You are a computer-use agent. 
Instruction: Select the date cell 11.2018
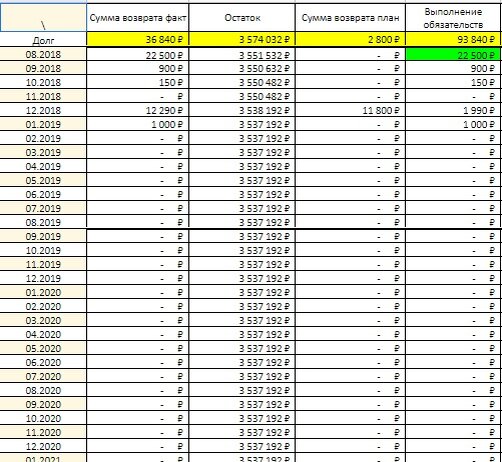pos(43,96)
